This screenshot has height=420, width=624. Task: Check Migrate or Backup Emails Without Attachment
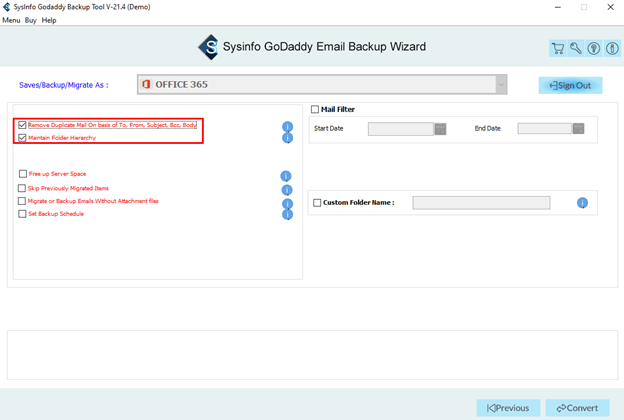(22, 201)
